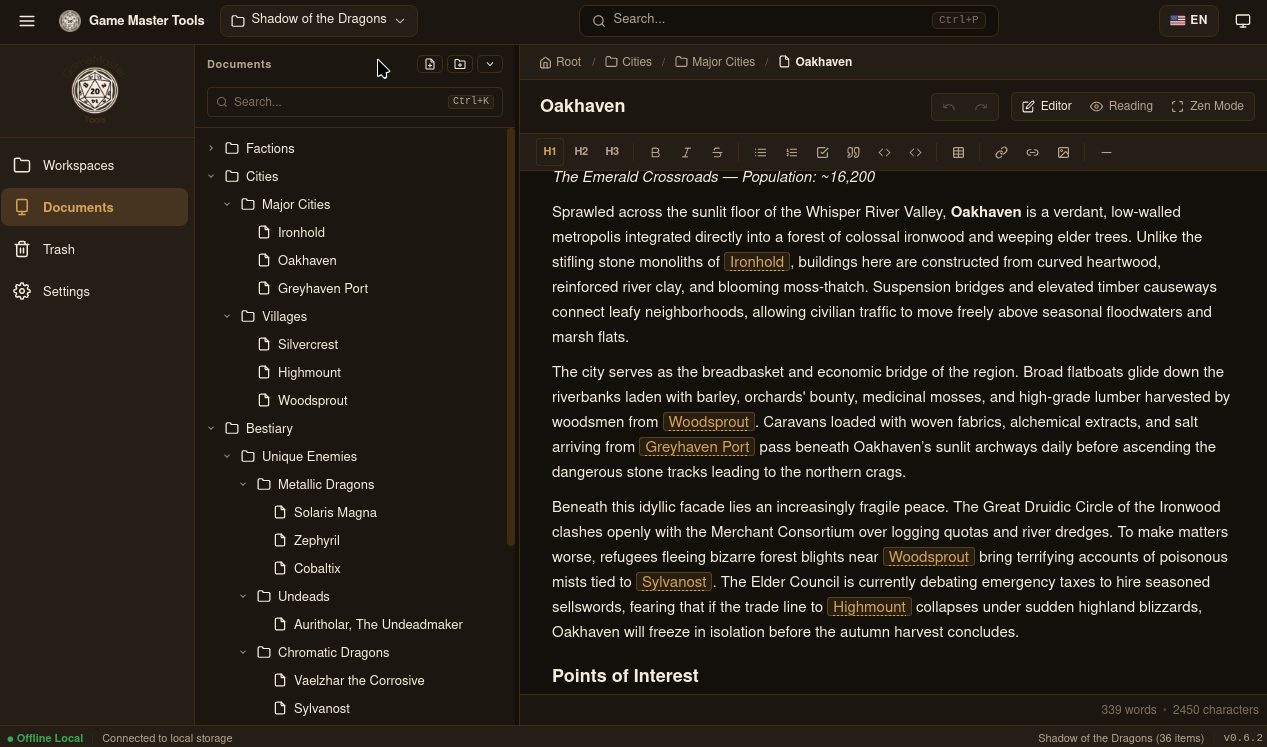Follow the Highmount link in the text
Screen dimensions: 1267x747
coord(869,607)
